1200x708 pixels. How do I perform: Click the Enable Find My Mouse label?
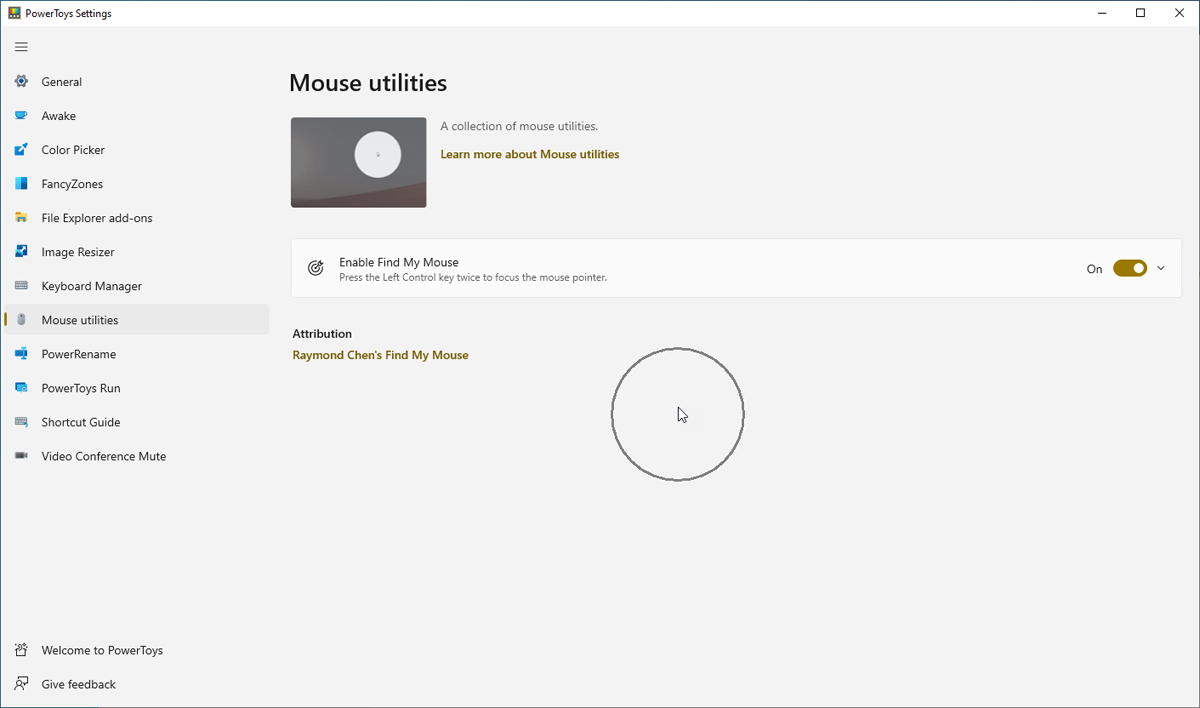pyautogui.click(x=399, y=262)
